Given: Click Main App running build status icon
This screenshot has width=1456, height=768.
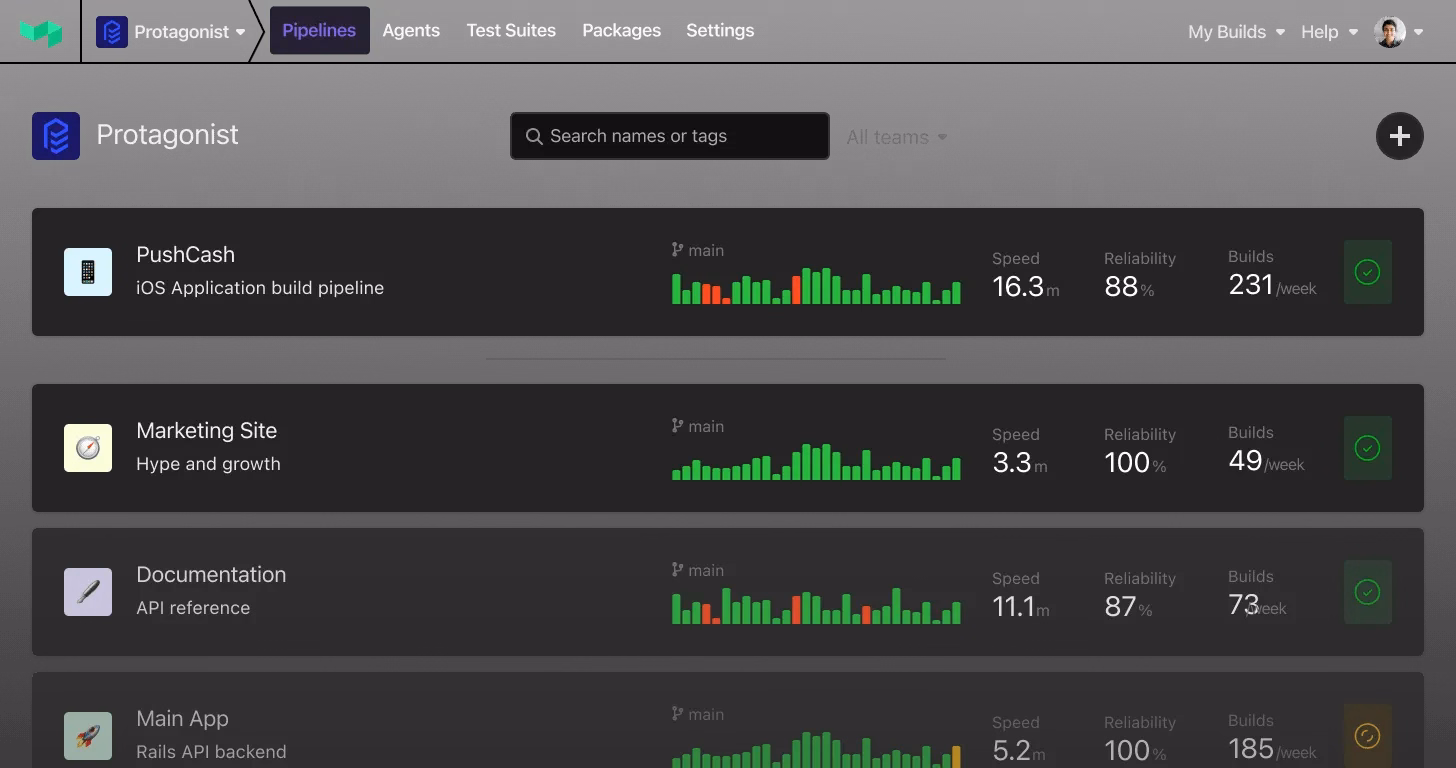Looking at the screenshot, I should point(1367,736).
